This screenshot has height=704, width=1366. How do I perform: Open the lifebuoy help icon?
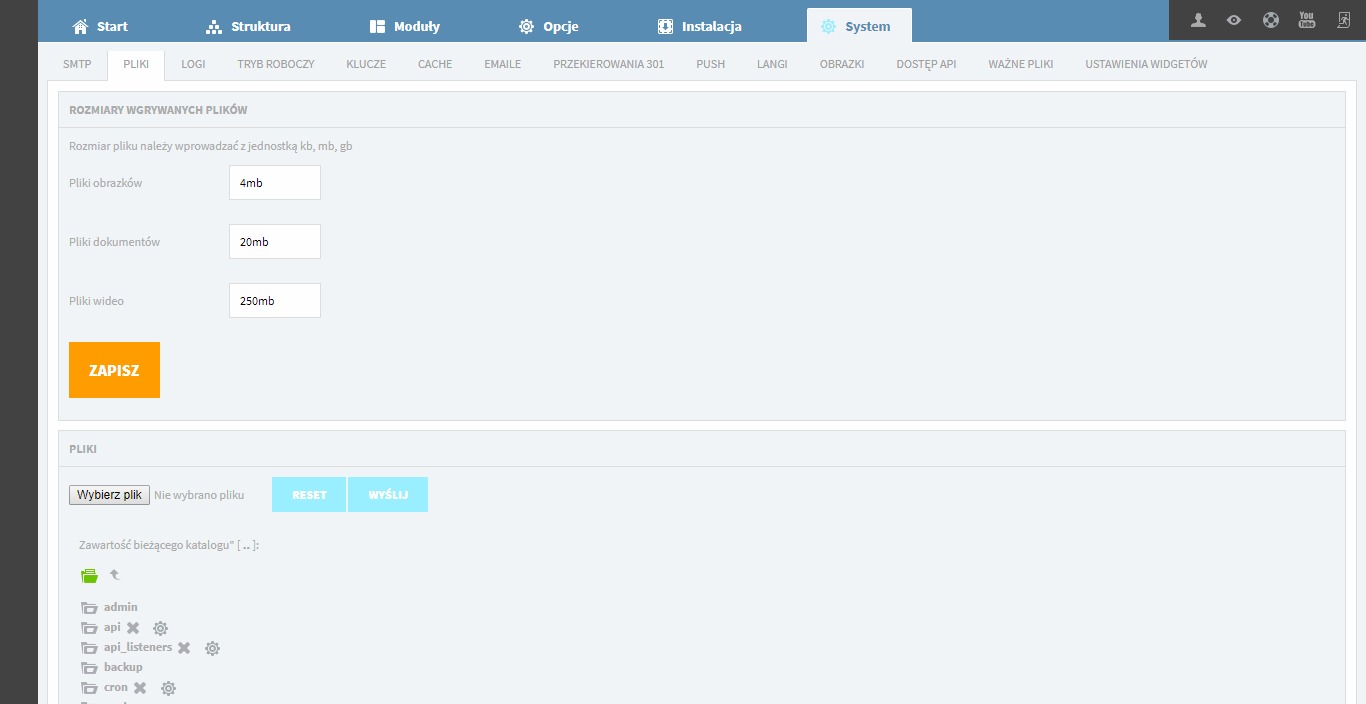(x=1270, y=20)
